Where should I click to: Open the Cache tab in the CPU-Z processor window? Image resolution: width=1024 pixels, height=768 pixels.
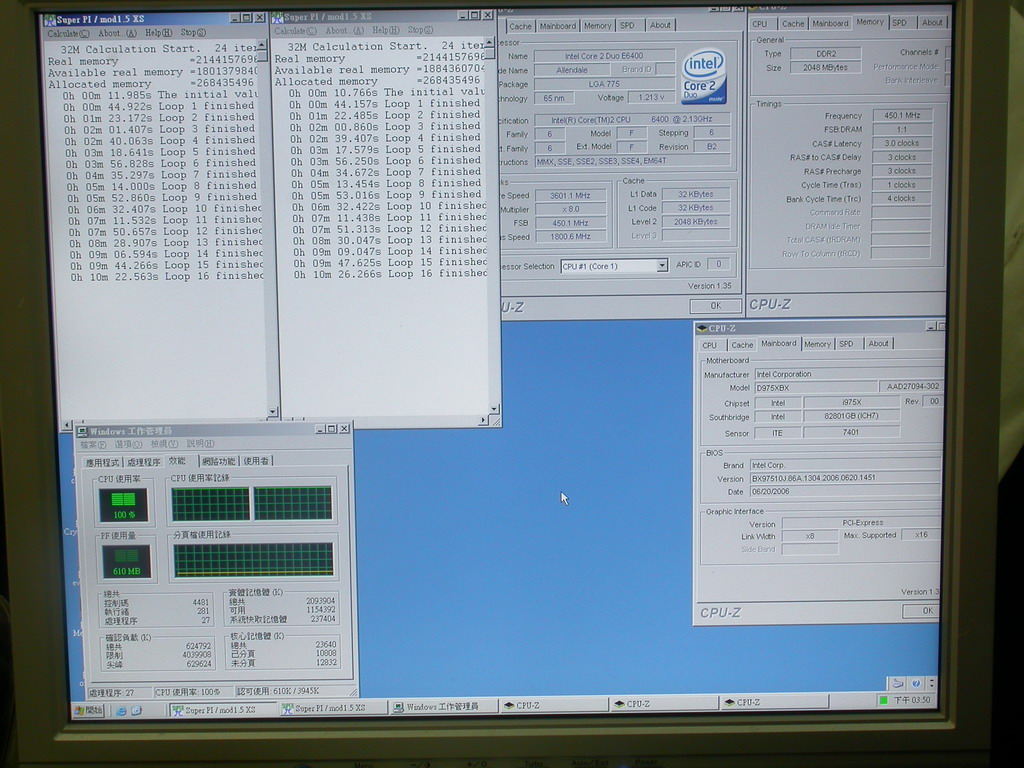520,26
